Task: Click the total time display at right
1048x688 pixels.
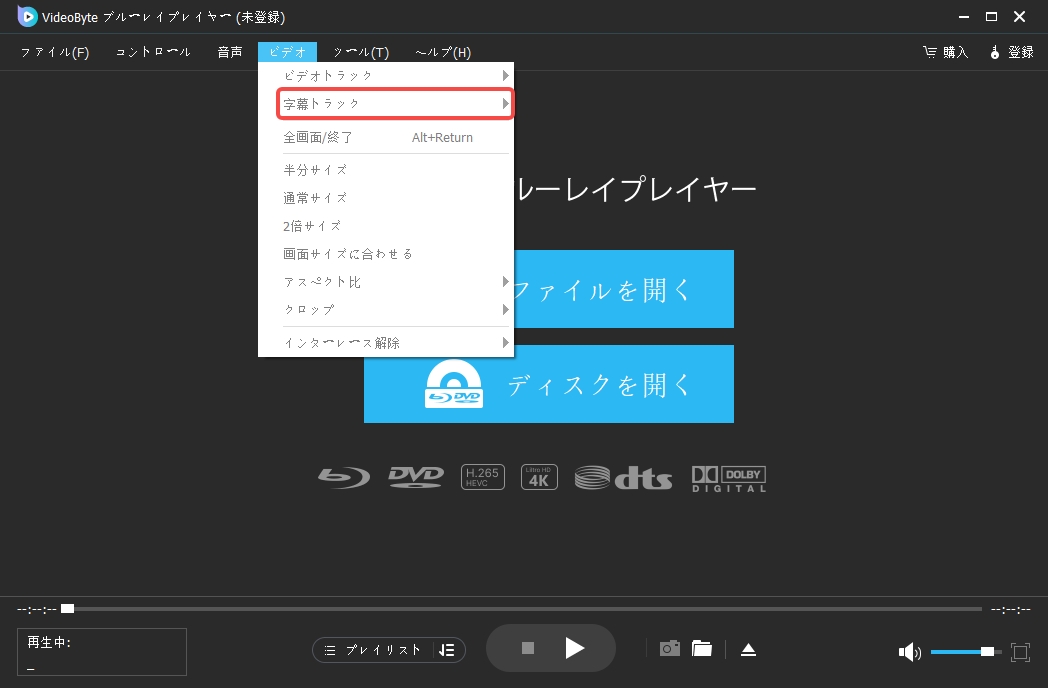Action: [1011, 609]
